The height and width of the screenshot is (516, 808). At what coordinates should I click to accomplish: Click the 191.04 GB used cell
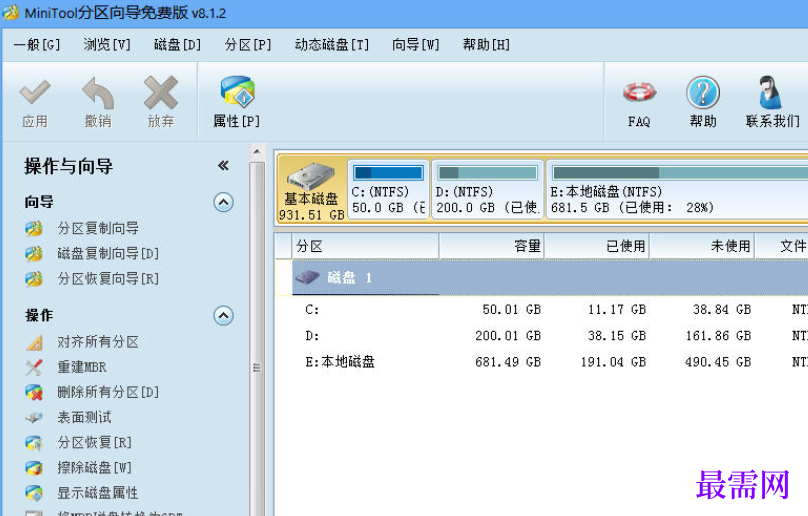613,362
